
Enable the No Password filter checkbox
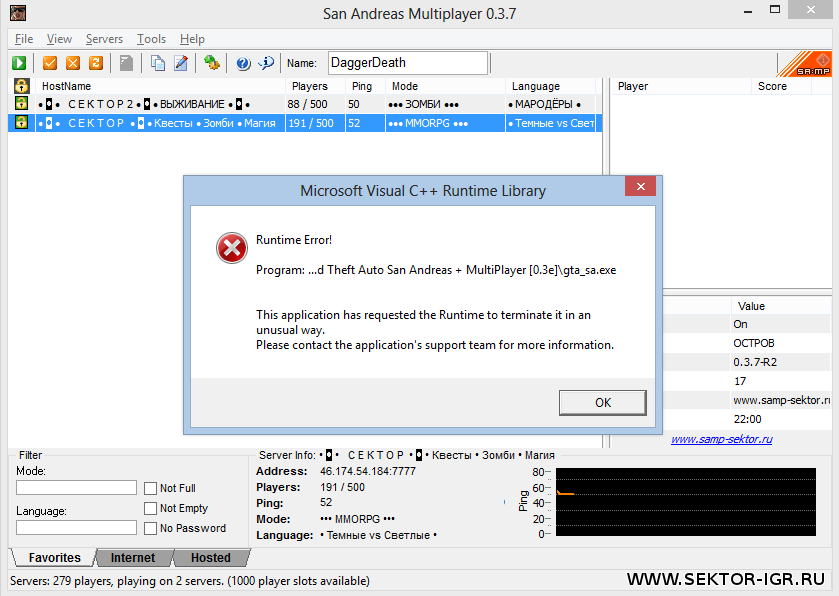click(x=150, y=529)
